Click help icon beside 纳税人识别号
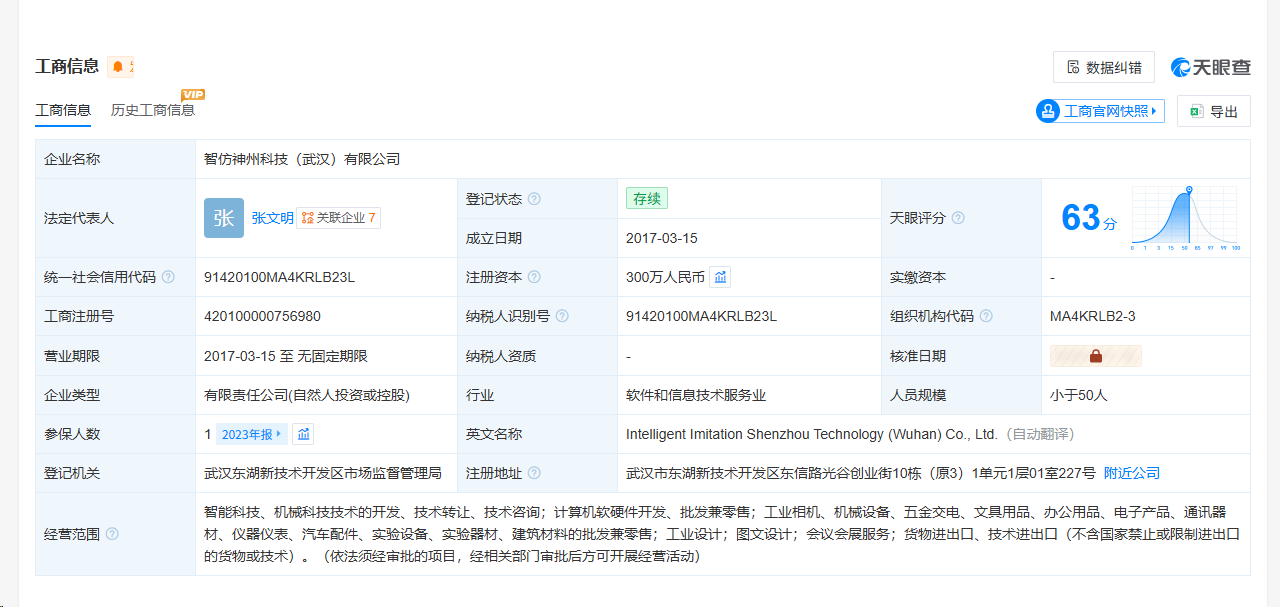1280x607 pixels. (562, 316)
